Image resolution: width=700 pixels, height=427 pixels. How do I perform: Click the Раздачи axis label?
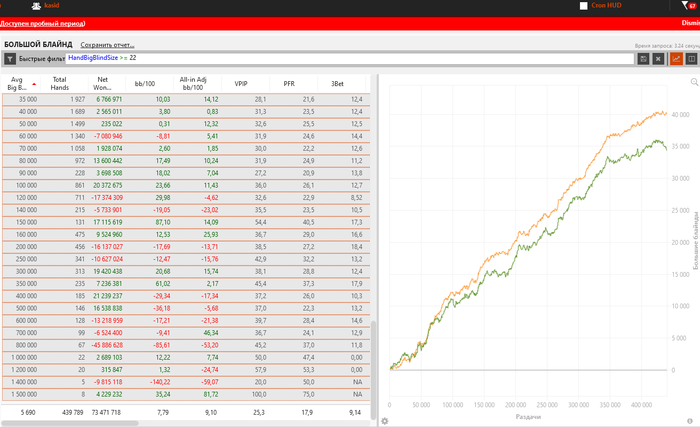[x=528, y=417]
